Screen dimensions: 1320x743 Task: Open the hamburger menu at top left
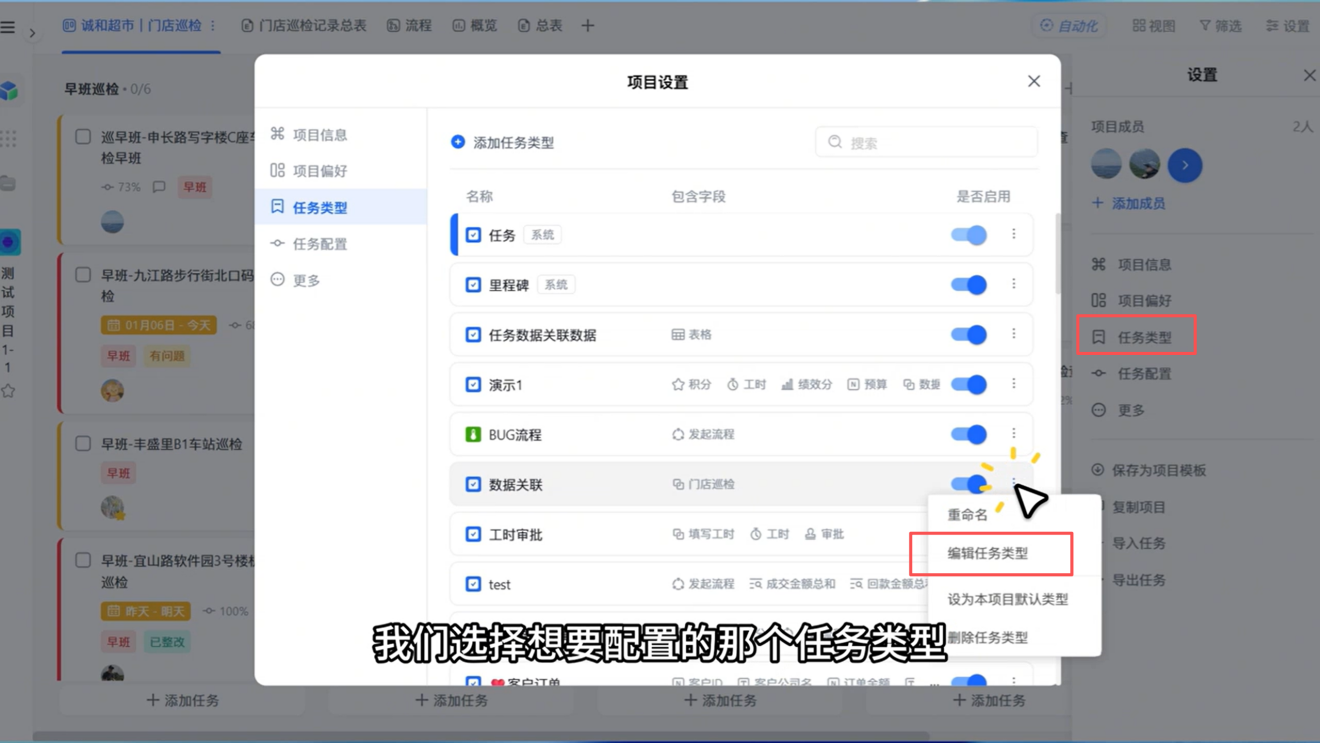(x=8, y=27)
